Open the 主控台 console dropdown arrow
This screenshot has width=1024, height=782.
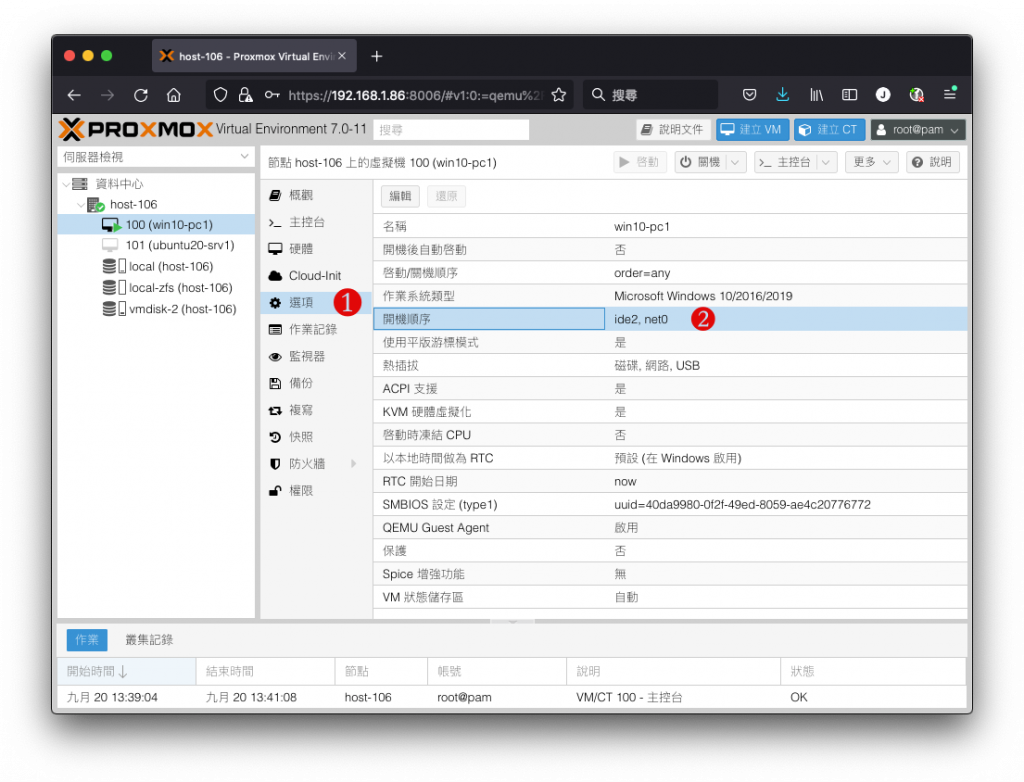[x=825, y=162]
